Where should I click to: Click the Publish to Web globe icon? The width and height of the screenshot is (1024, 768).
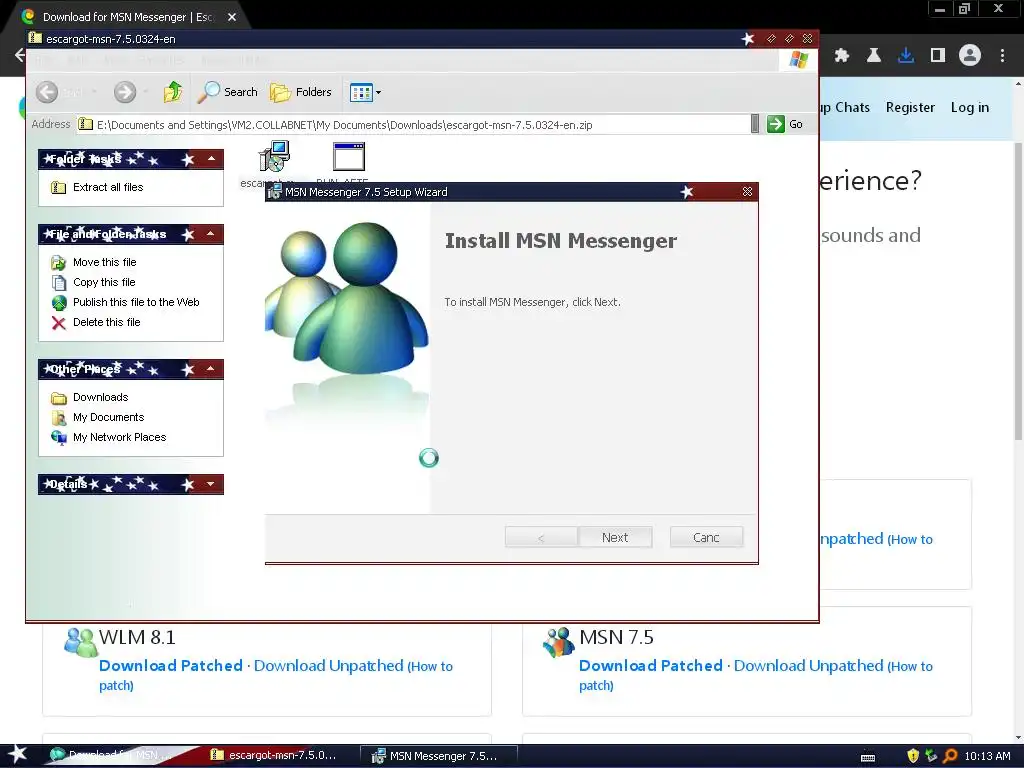(x=59, y=302)
